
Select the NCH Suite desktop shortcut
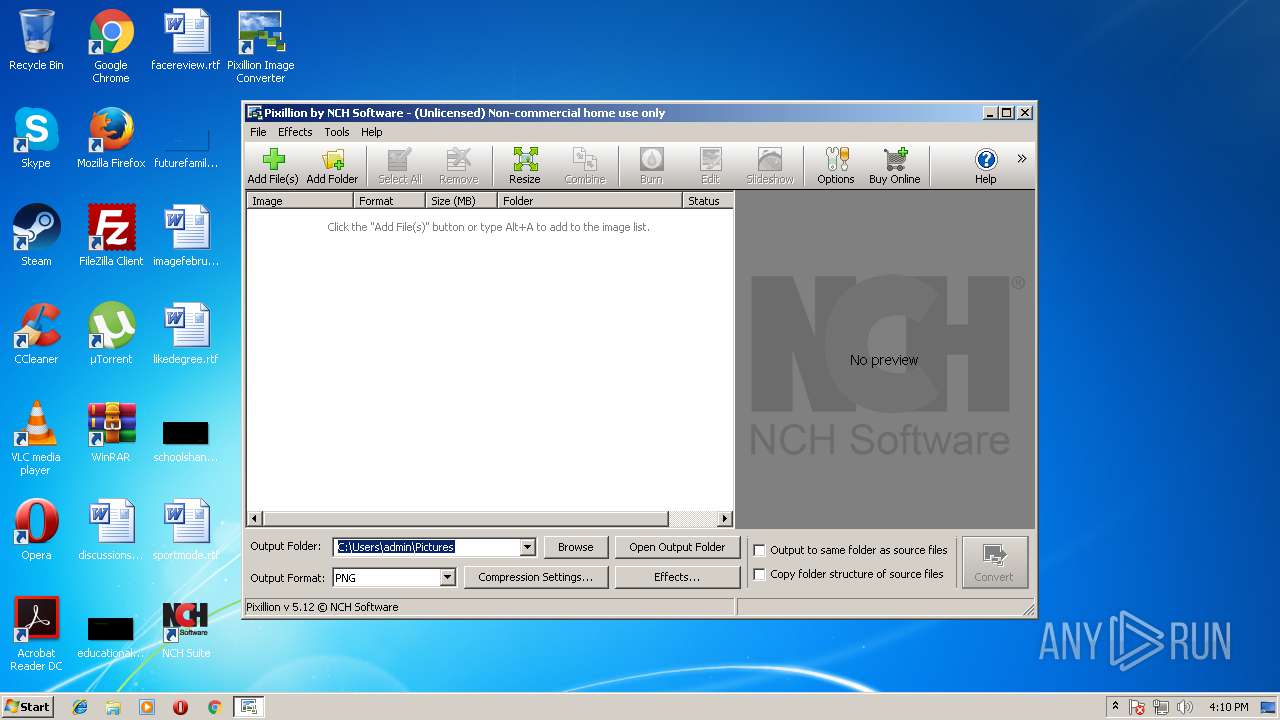(186, 628)
